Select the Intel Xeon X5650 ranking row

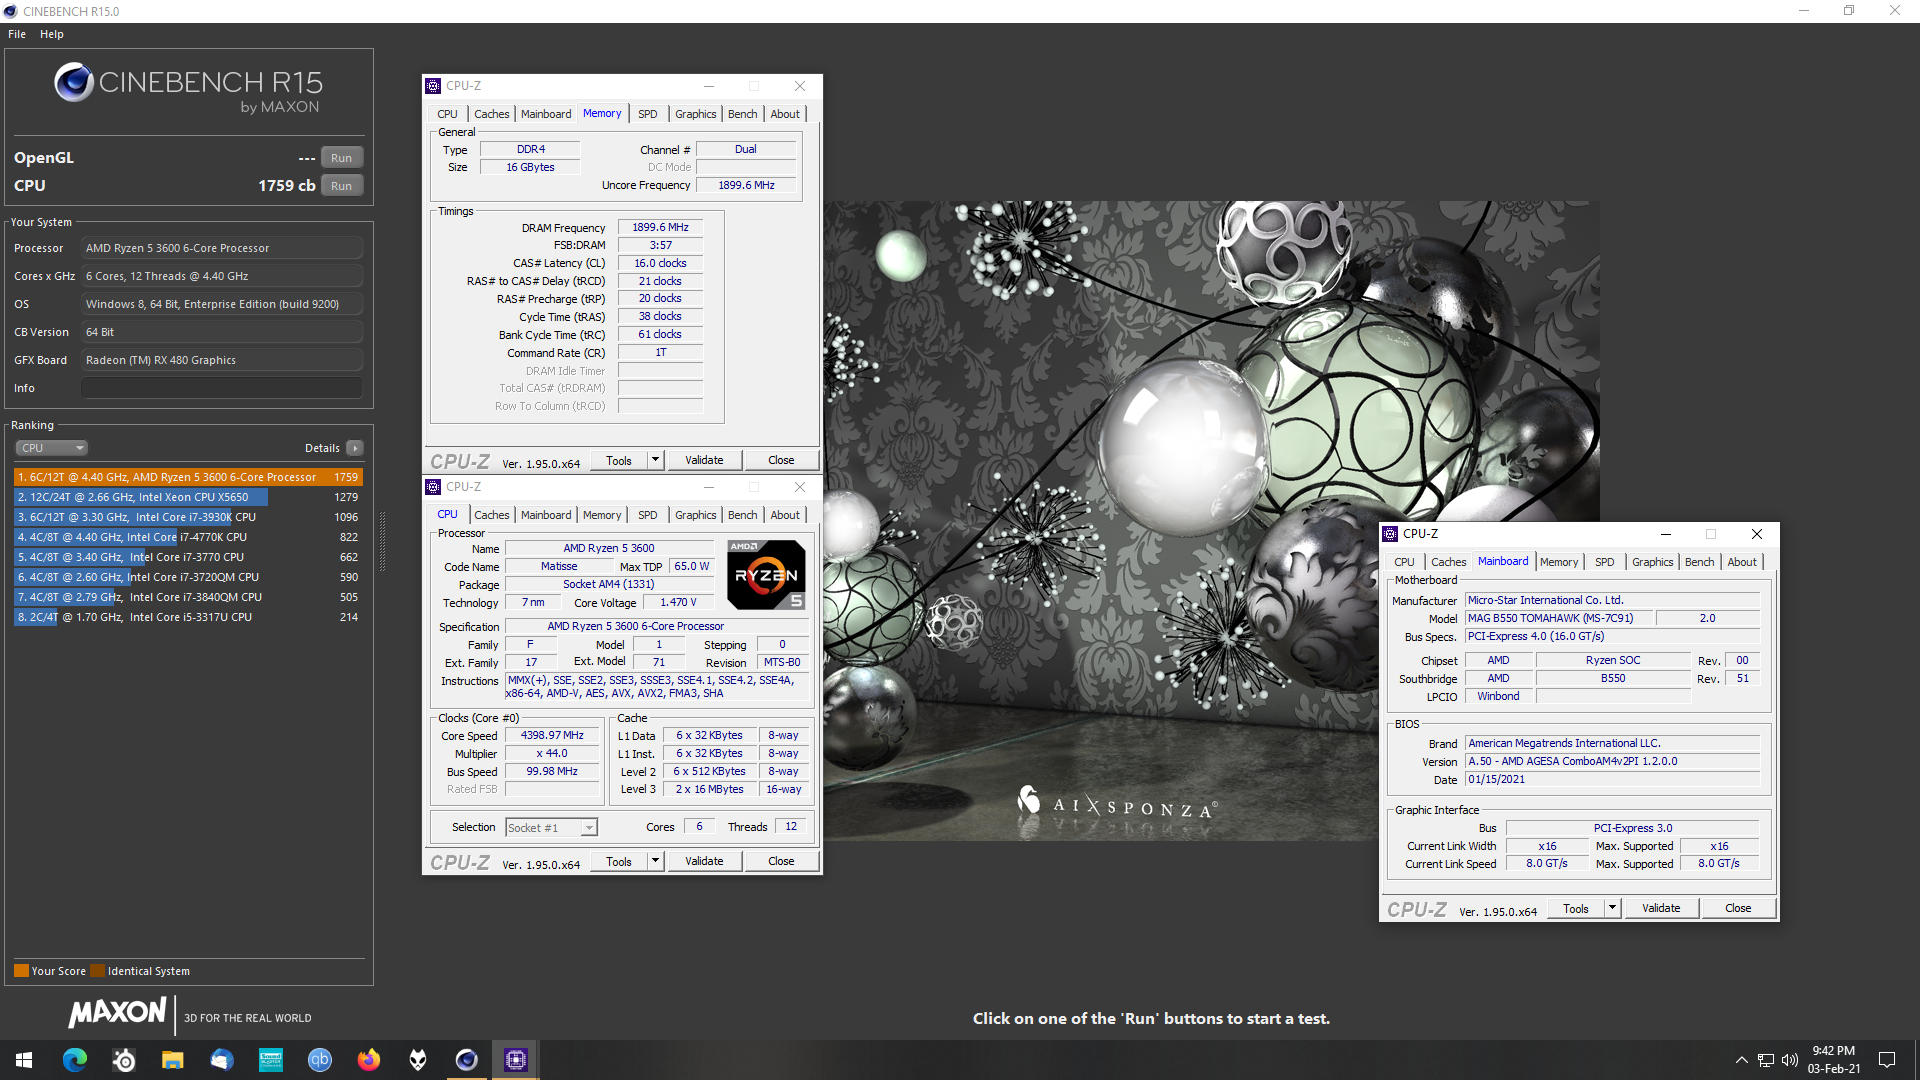click(188, 497)
